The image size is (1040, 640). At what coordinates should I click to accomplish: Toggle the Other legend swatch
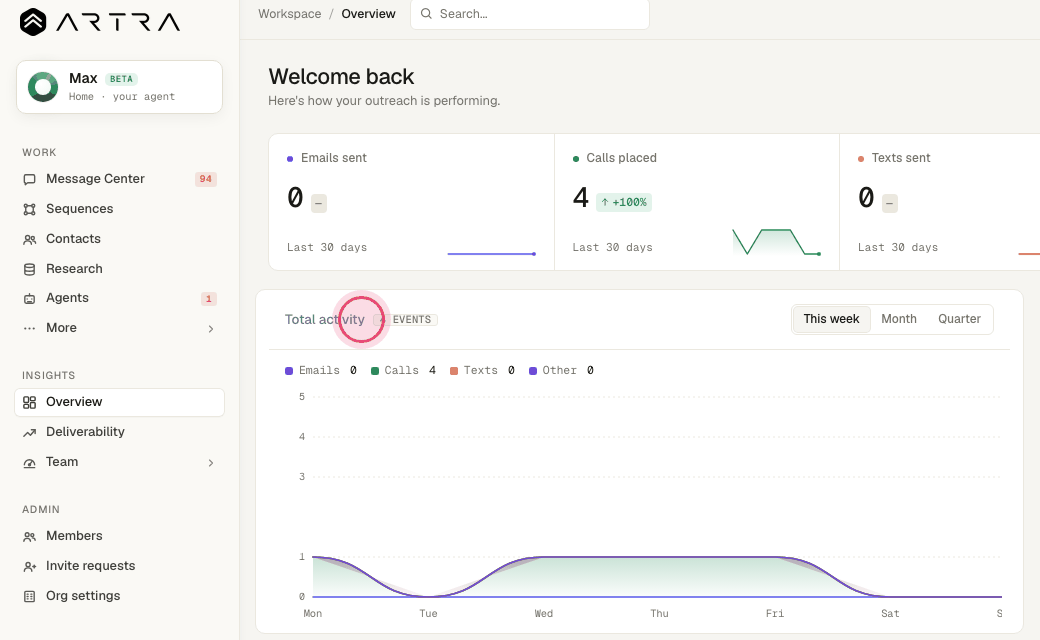[x=533, y=371]
